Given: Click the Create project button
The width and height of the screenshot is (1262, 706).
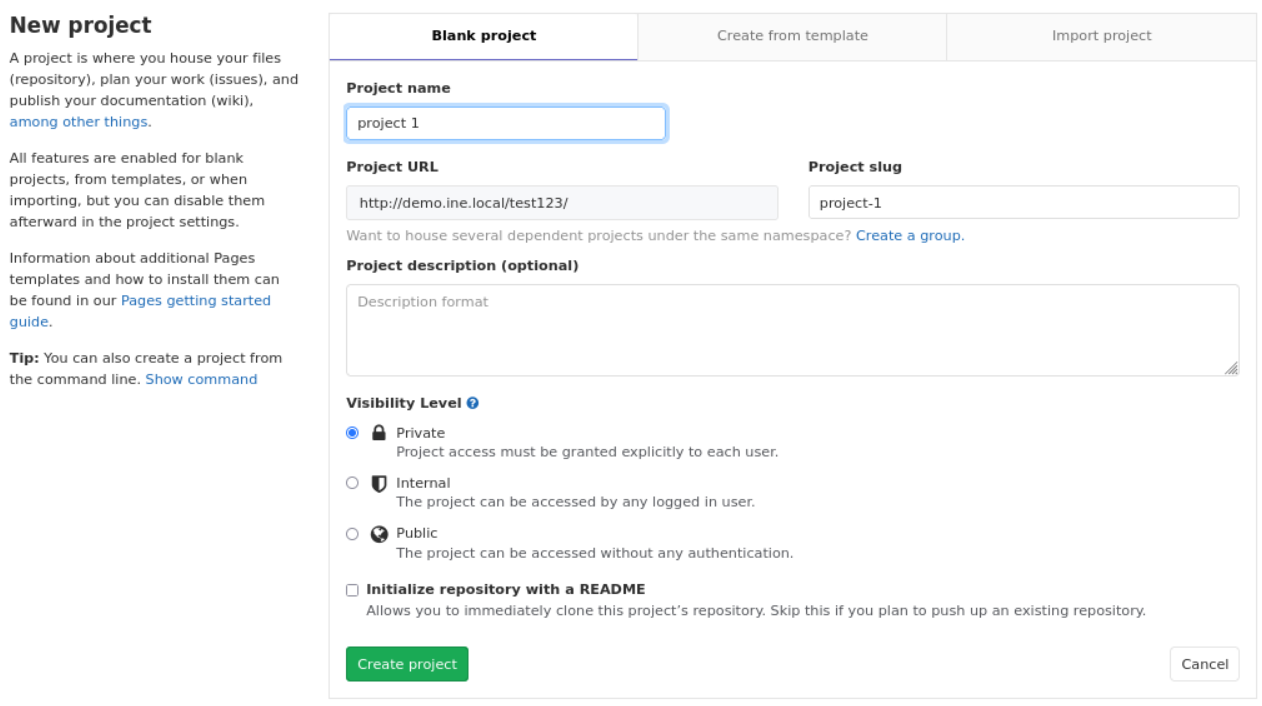Looking at the screenshot, I should tap(406, 663).
